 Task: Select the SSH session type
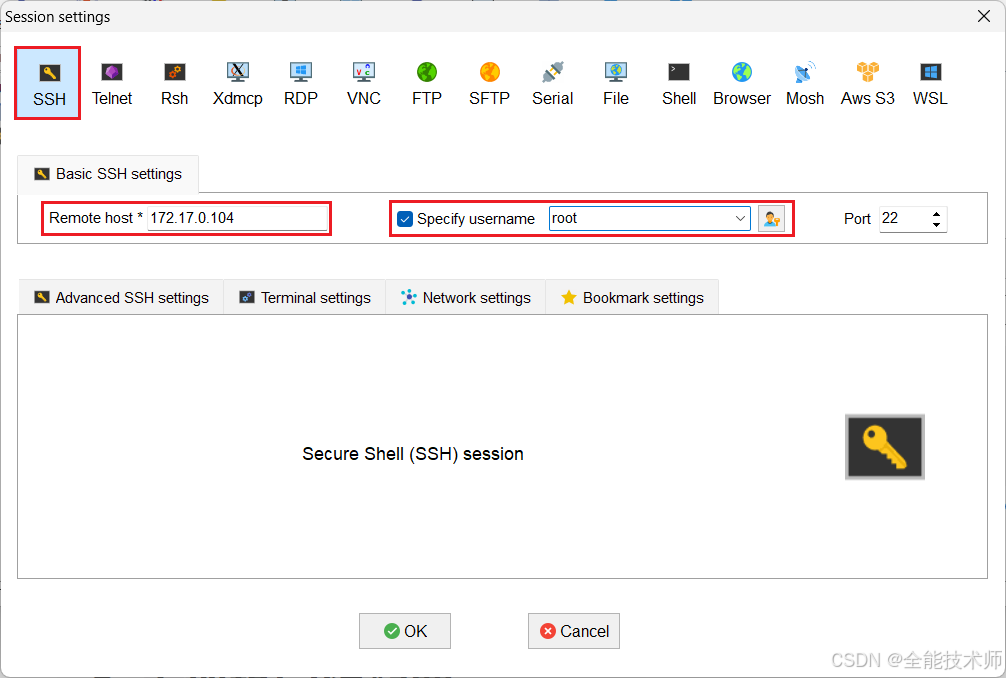49,83
